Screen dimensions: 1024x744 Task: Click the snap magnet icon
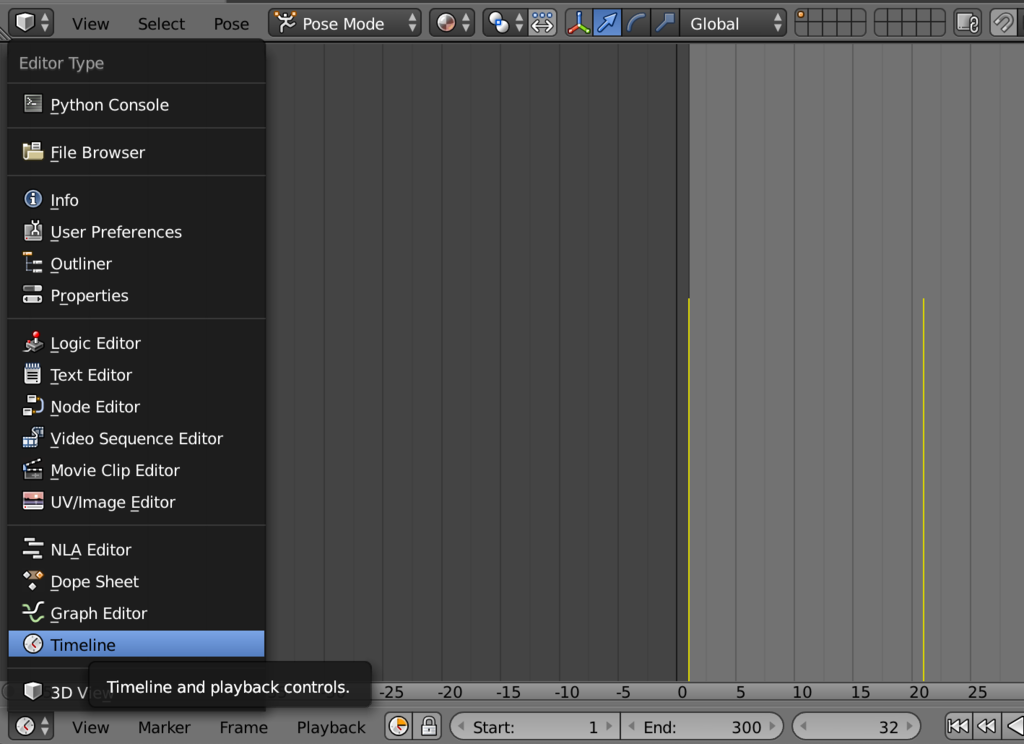click(x=1003, y=23)
